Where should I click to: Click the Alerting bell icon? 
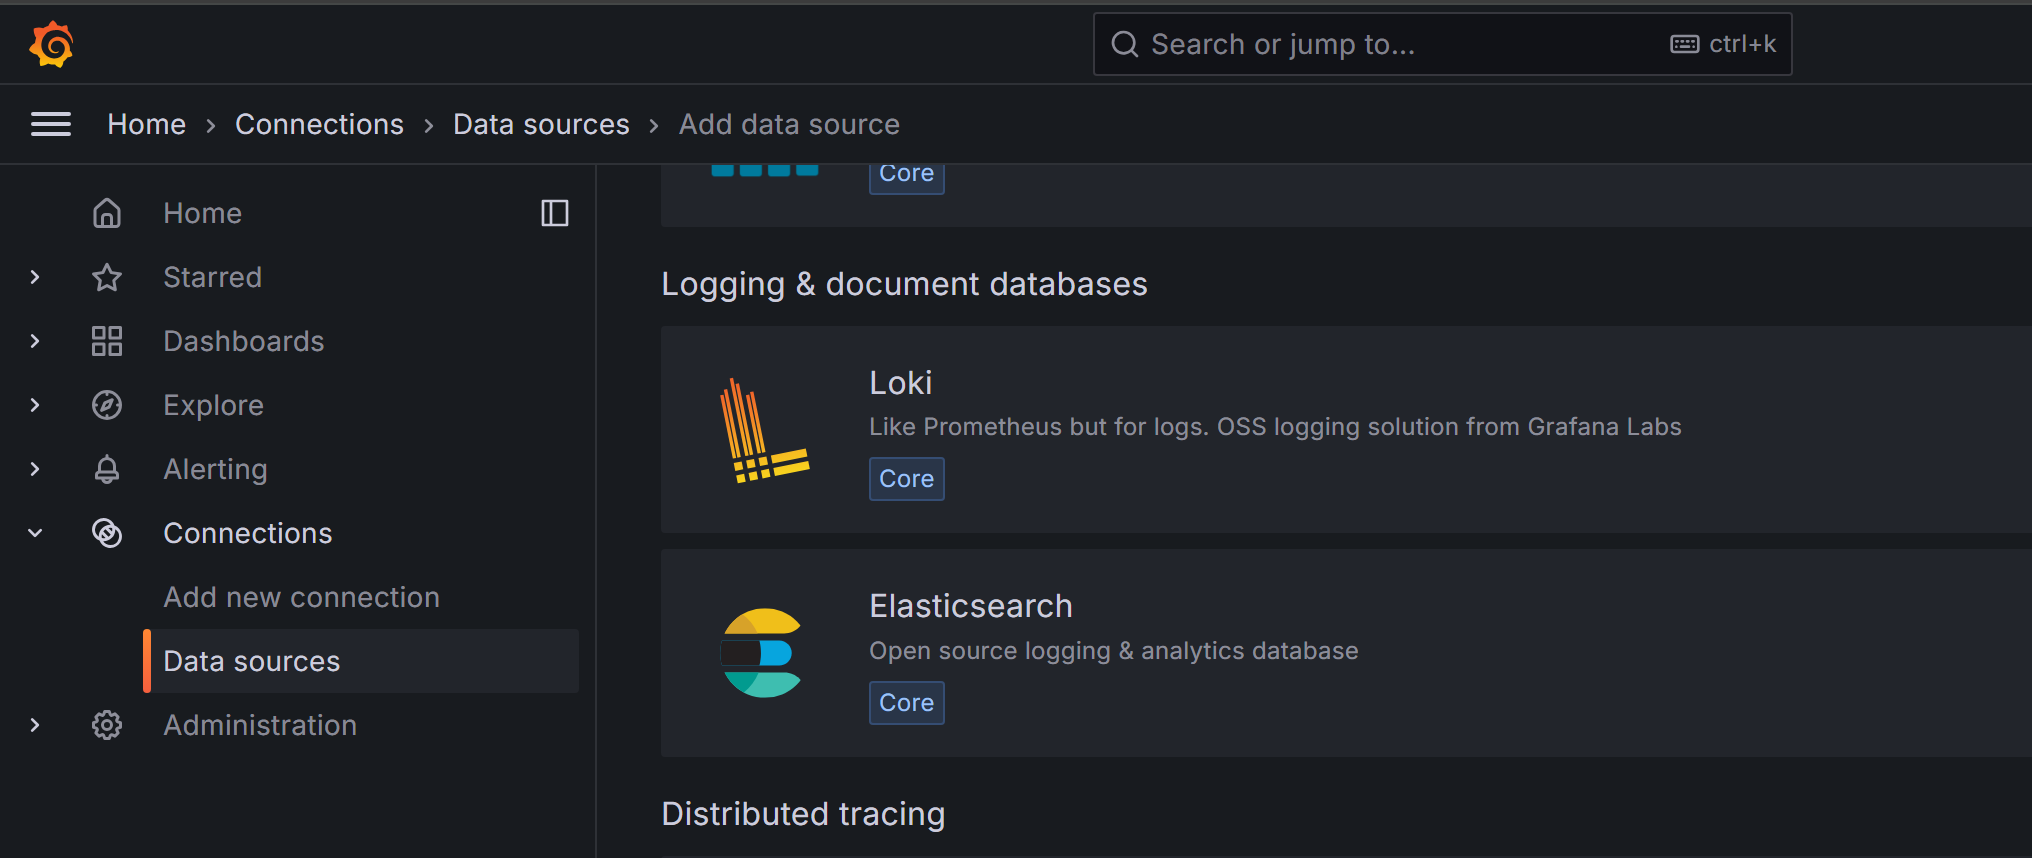pos(107,469)
